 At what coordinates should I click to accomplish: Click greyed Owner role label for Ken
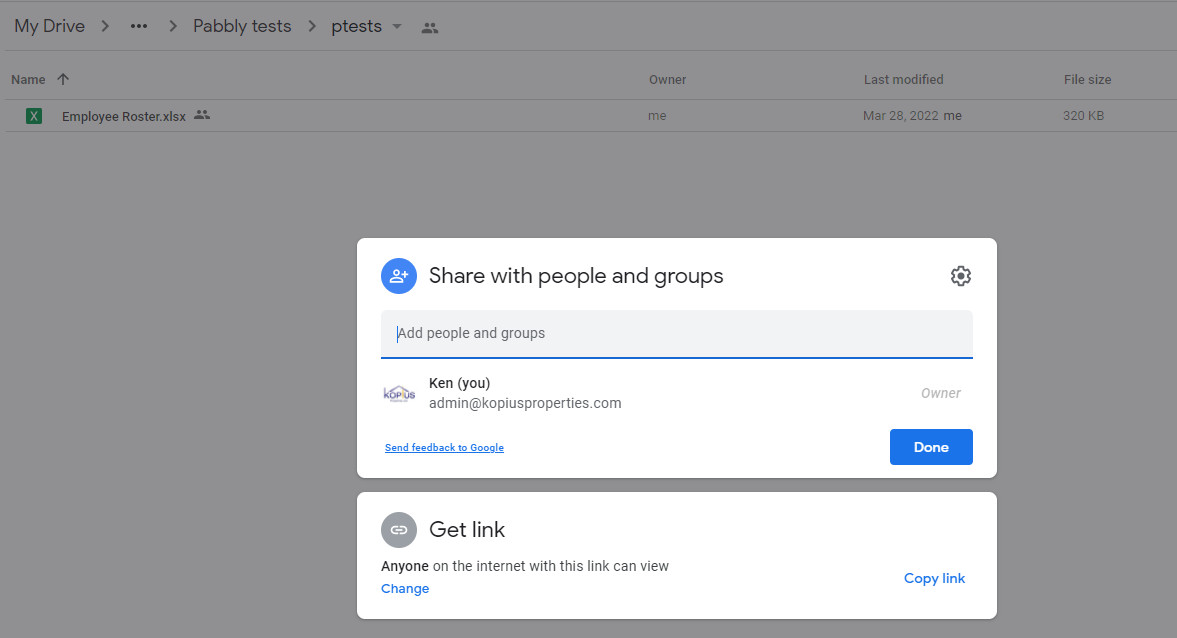point(941,393)
